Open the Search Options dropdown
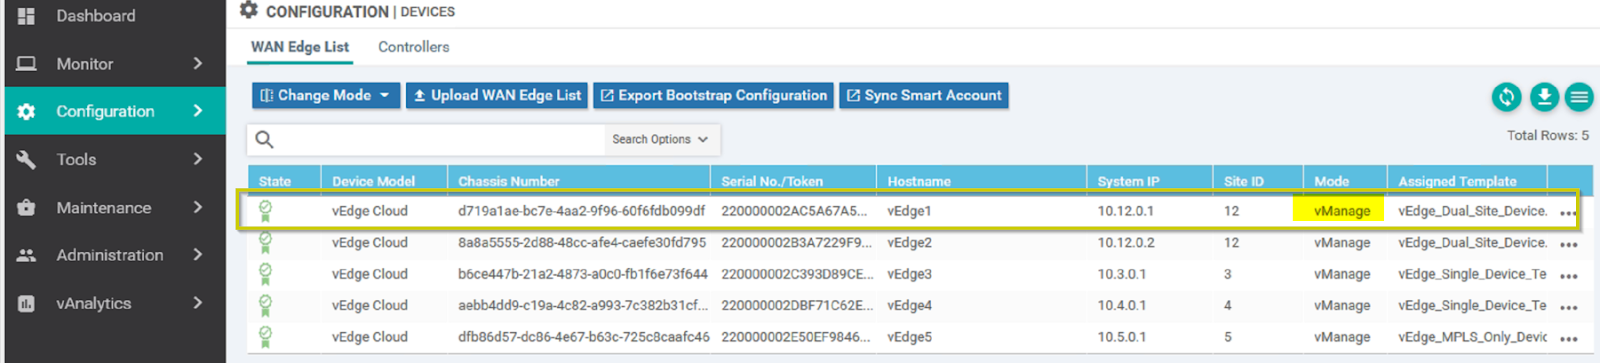The width and height of the screenshot is (1600, 363). (x=660, y=139)
